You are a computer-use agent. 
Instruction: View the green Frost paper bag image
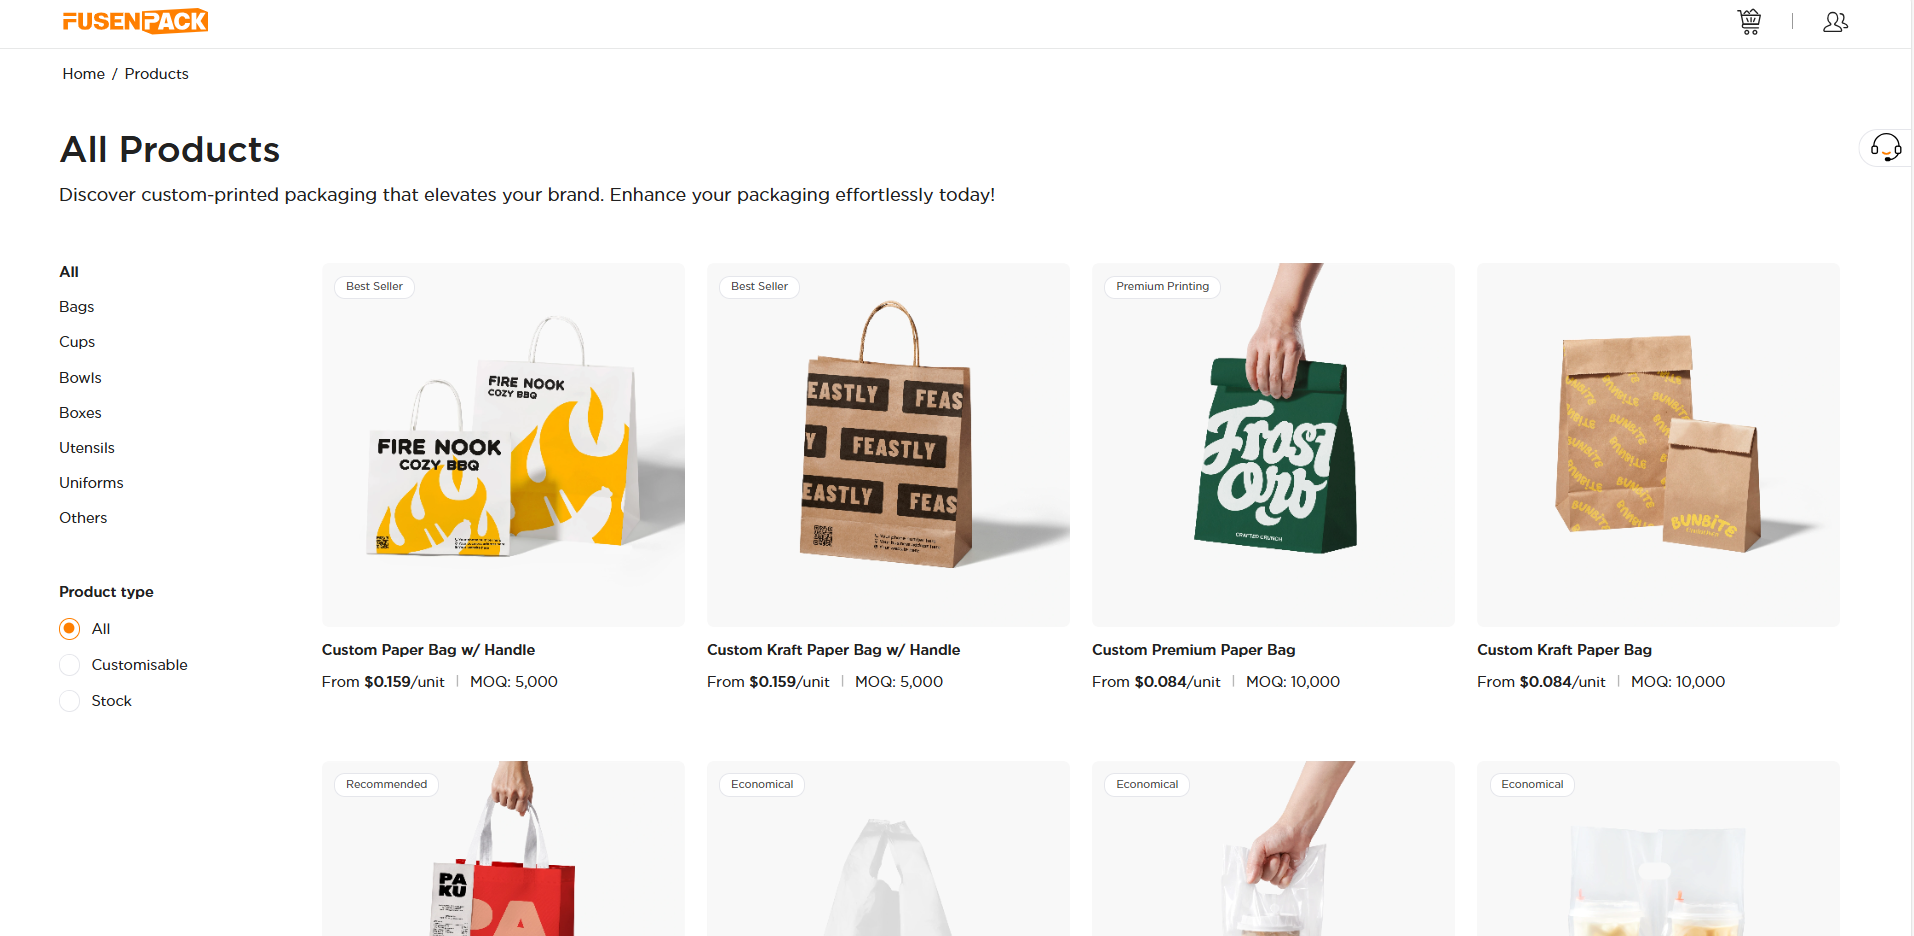(x=1273, y=445)
